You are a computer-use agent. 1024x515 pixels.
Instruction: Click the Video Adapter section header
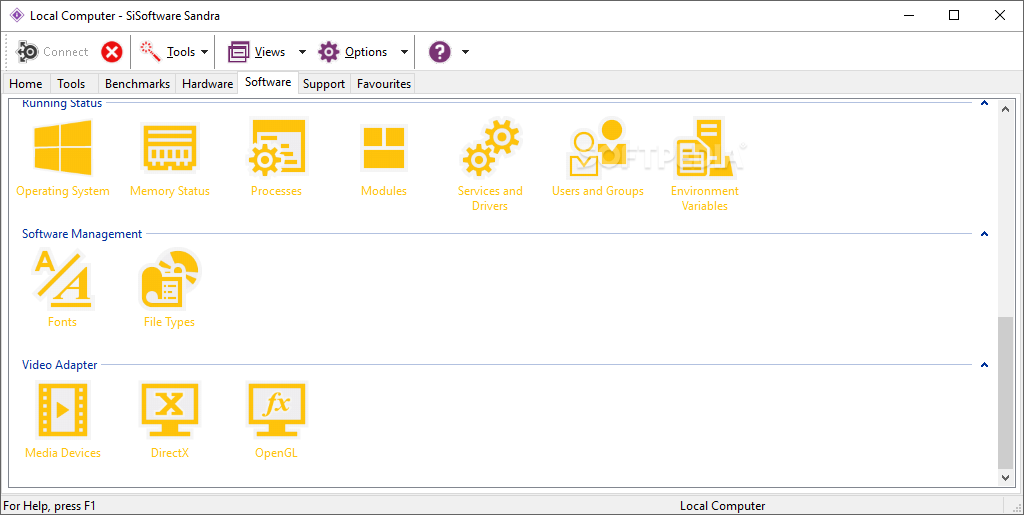point(60,365)
